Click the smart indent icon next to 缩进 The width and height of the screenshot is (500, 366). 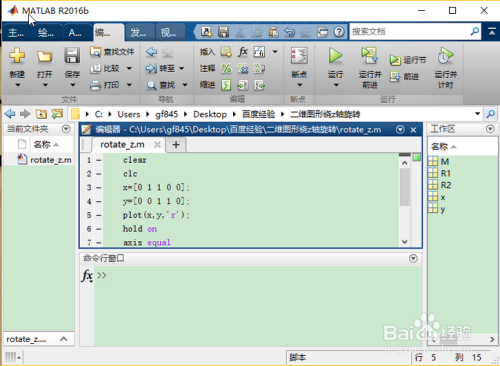(x=226, y=85)
